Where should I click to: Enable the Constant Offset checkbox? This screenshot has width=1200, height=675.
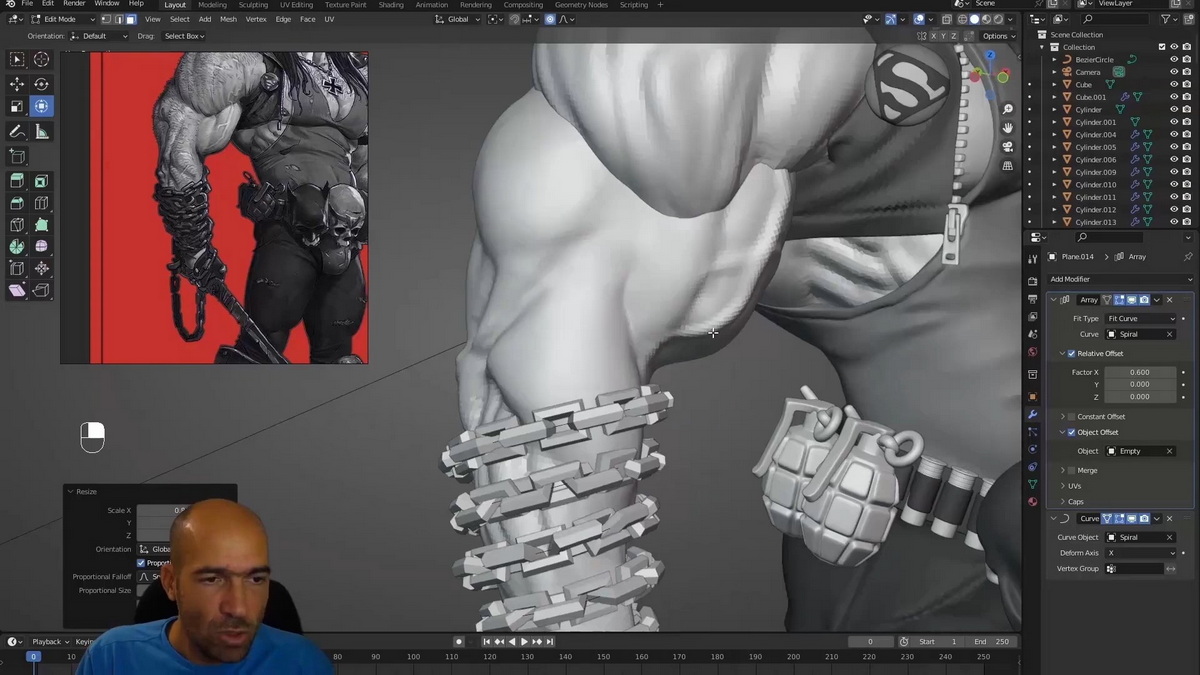click(1071, 416)
